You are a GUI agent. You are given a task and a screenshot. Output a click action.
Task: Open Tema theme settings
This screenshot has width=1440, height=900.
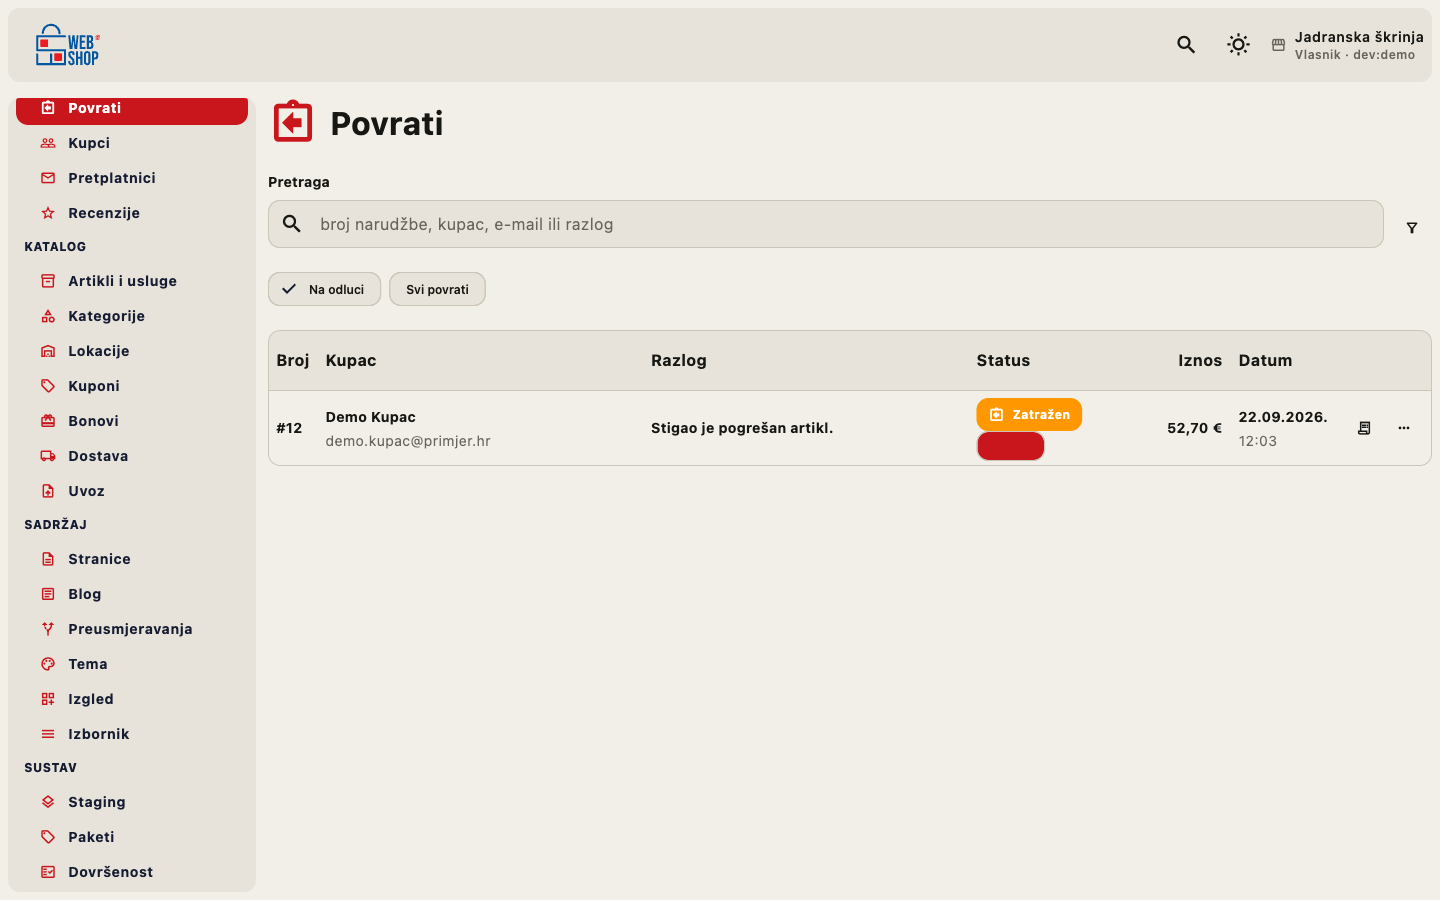click(132, 664)
